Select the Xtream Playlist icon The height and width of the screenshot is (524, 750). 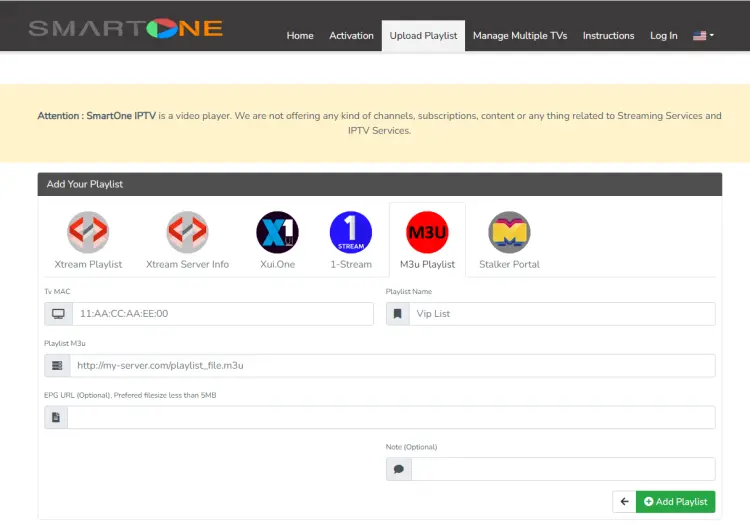88,233
